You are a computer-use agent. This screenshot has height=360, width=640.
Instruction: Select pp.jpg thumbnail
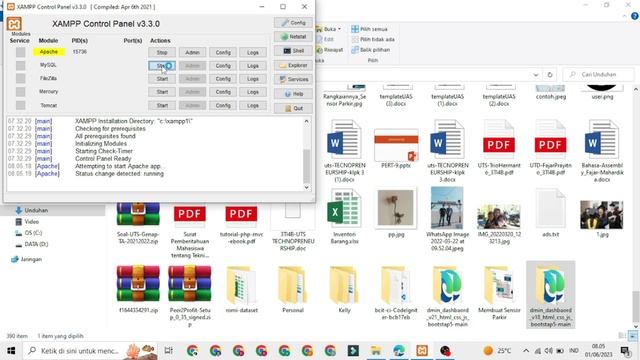[396, 213]
